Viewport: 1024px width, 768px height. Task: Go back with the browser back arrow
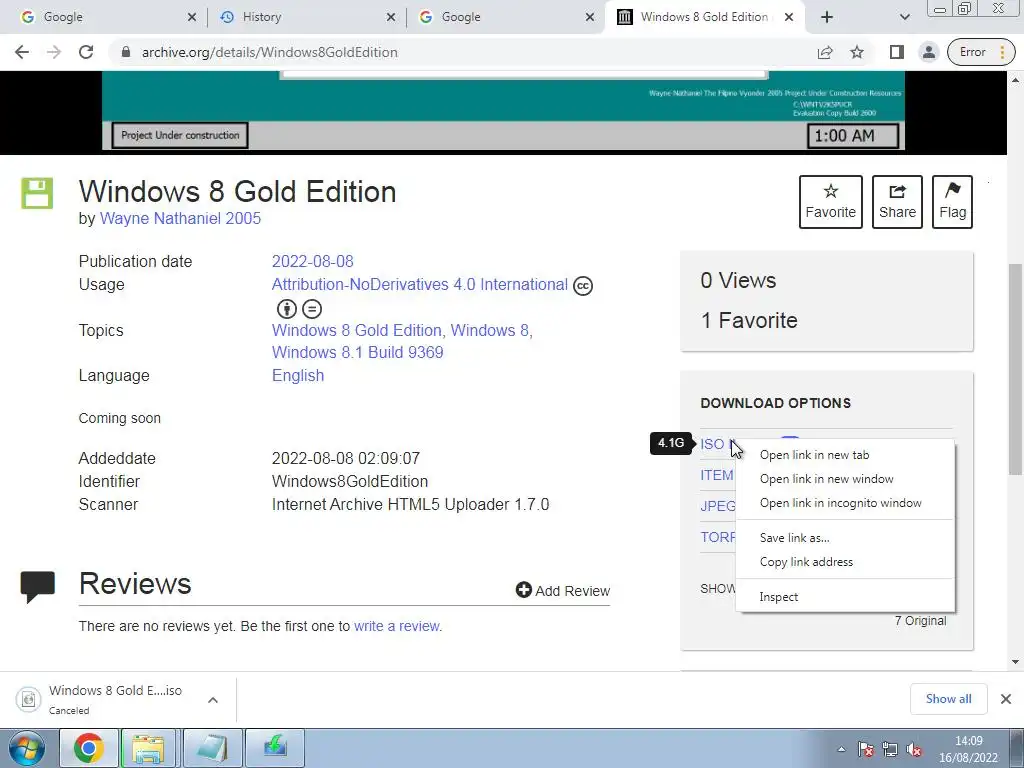point(22,52)
